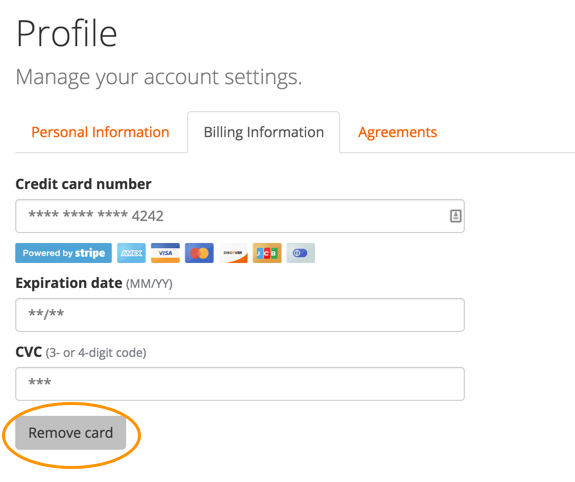
Task: Click the Credit card number label
Action: pyautogui.click(x=83, y=184)
